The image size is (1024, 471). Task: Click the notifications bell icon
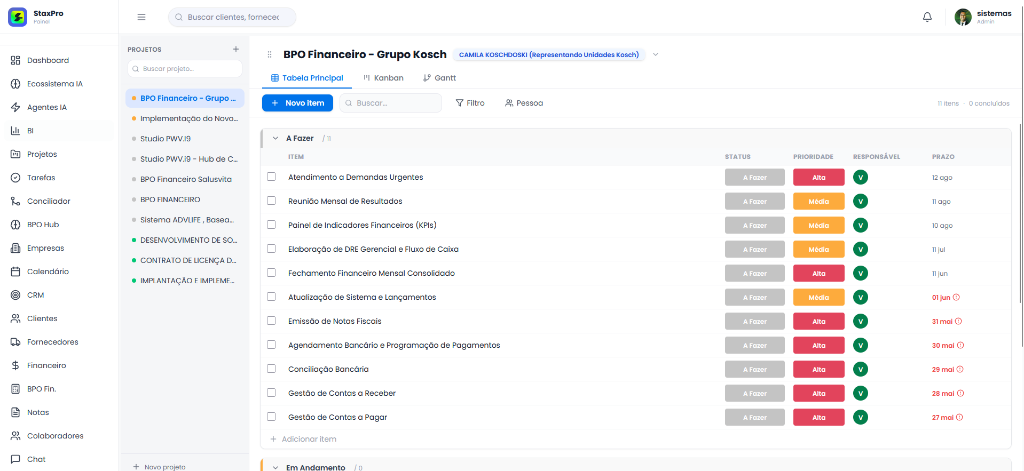pos(927,17)
